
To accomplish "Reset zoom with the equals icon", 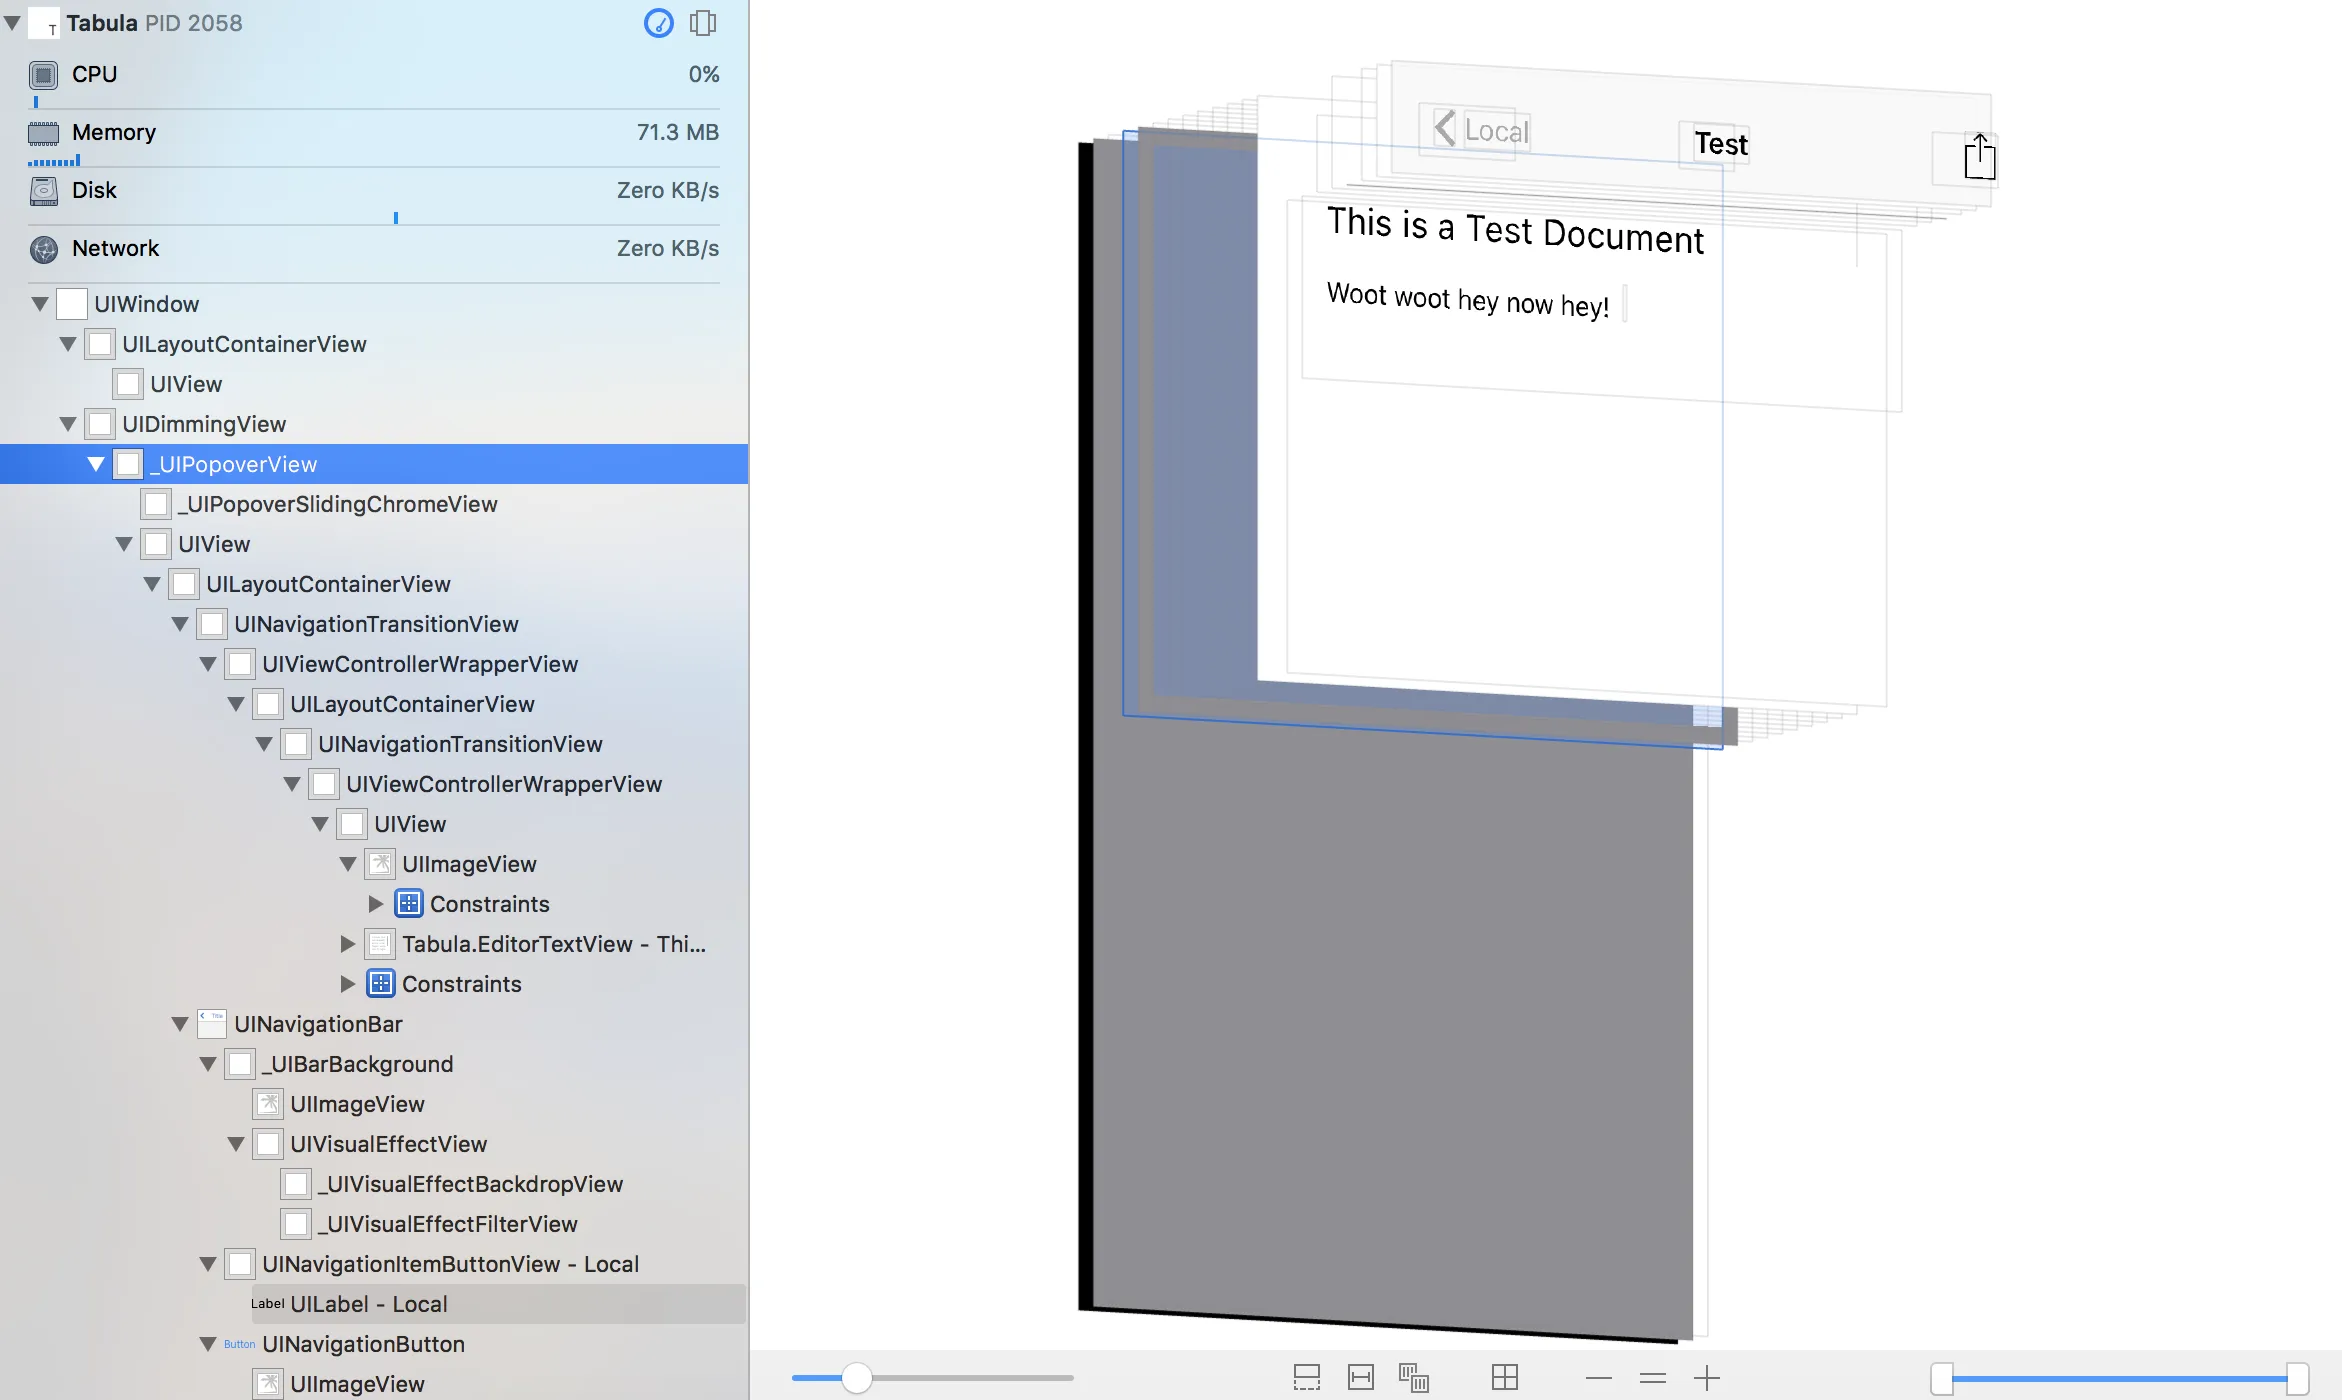I will click(1653, 1378).
